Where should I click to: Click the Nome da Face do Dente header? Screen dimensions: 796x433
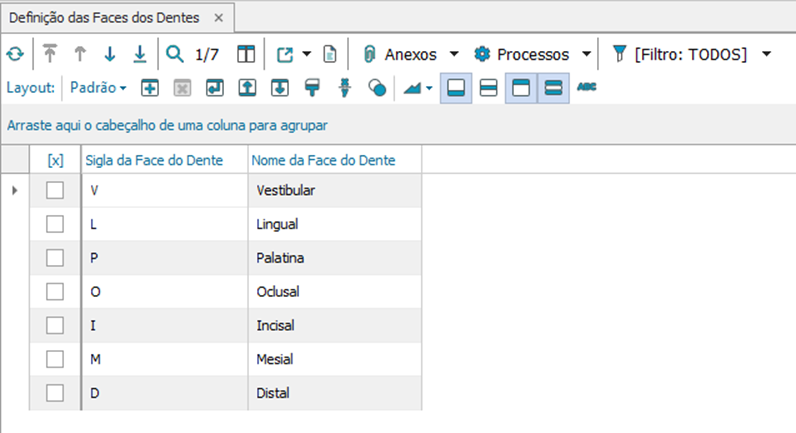click(x=323, y=160)
